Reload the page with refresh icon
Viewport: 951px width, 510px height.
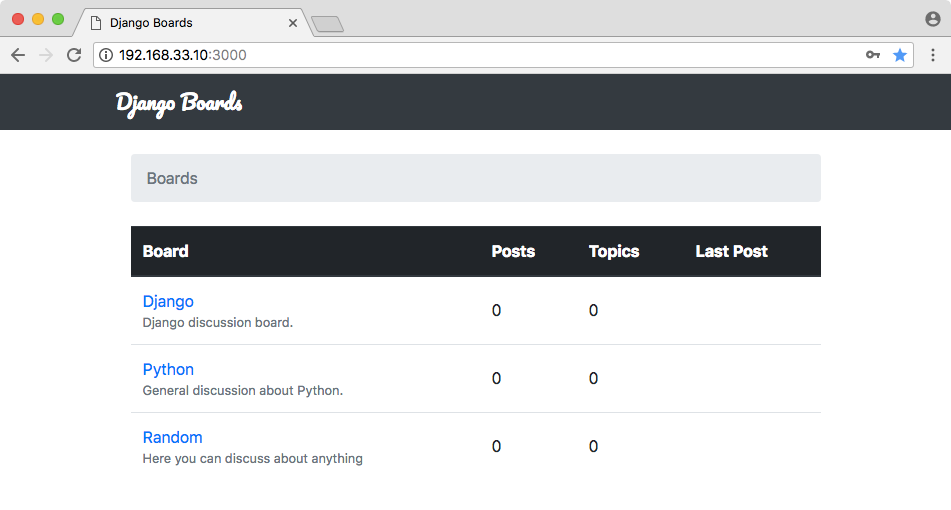click(74, 55)
